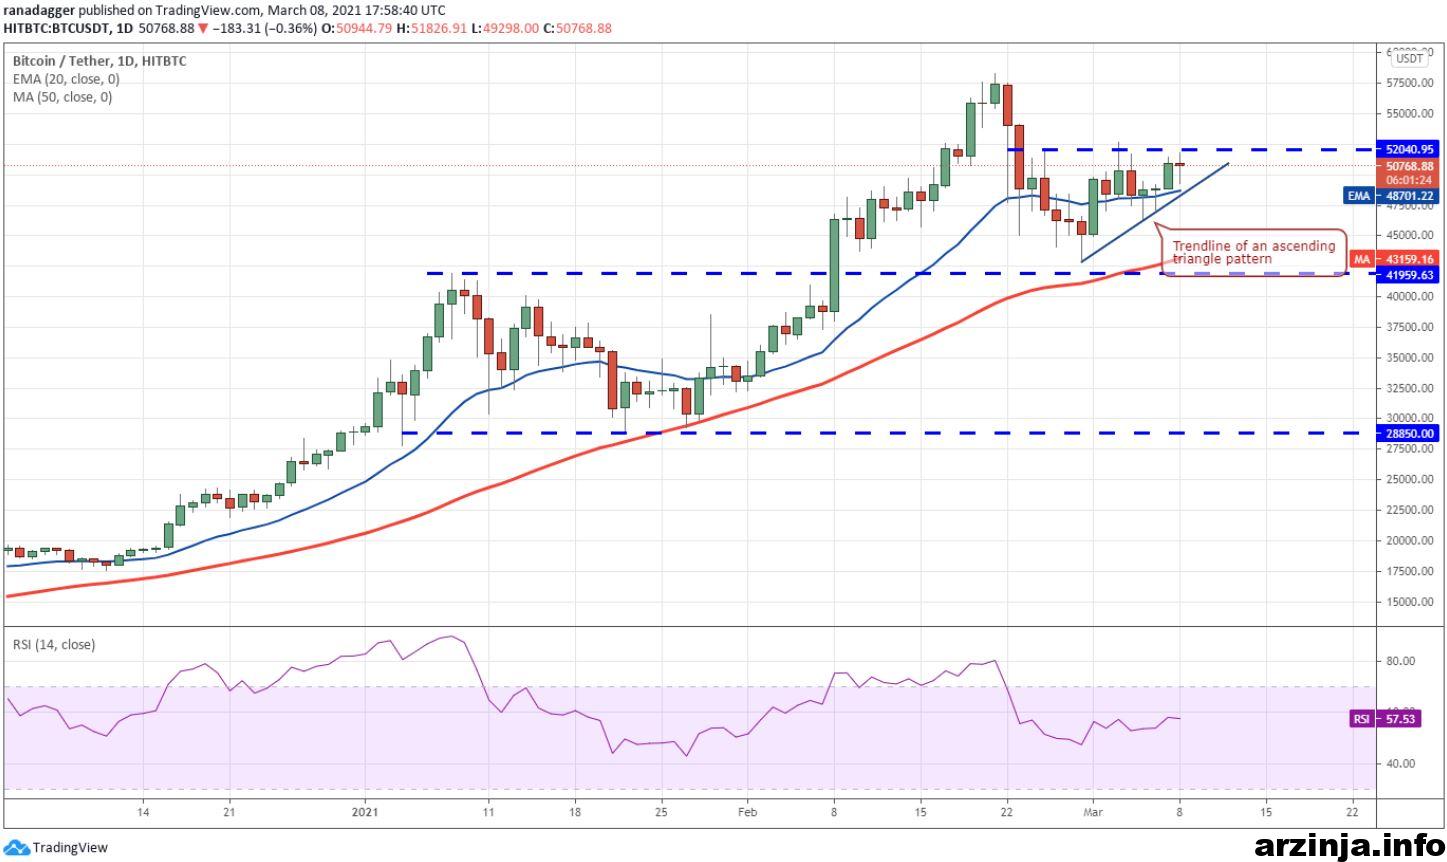Image resolution: width=1447 pixels, height=862 pixels.
Task: Click the blue 52040.95 price label
Action: point(1410,149)
